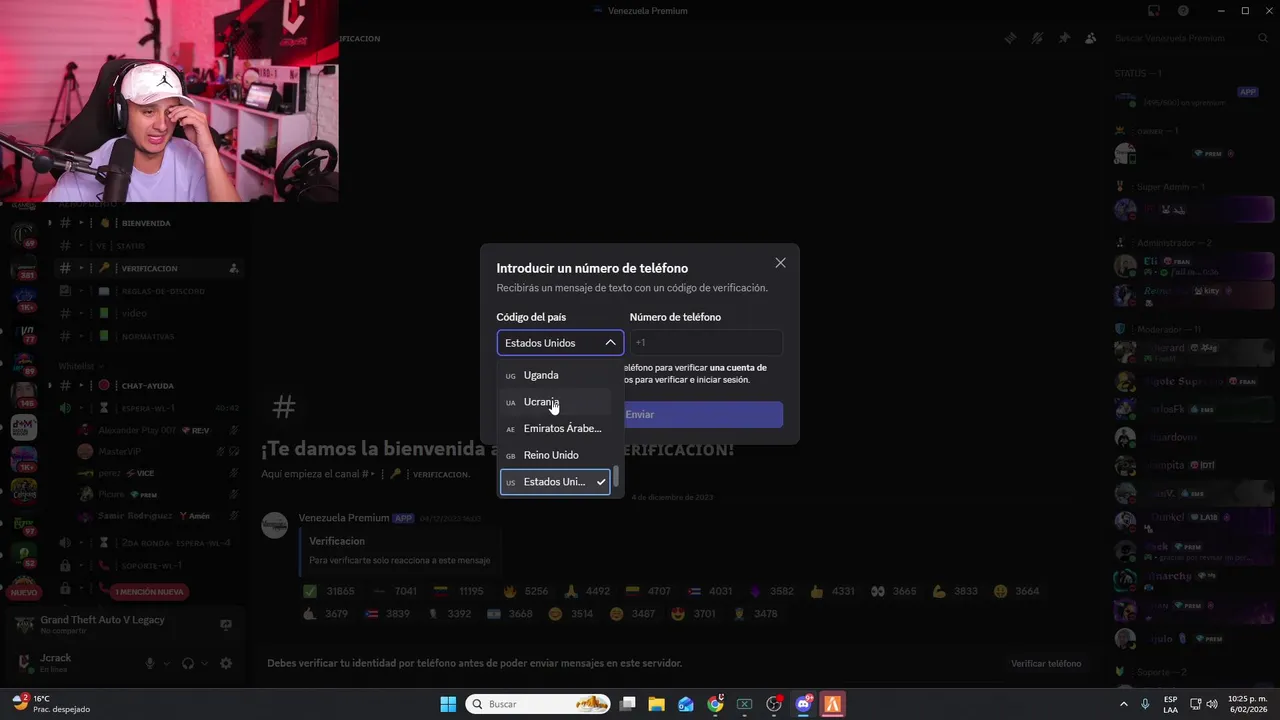Show hidden system tray icons
1280x720 pixels.
click(x=1123, y=704)
